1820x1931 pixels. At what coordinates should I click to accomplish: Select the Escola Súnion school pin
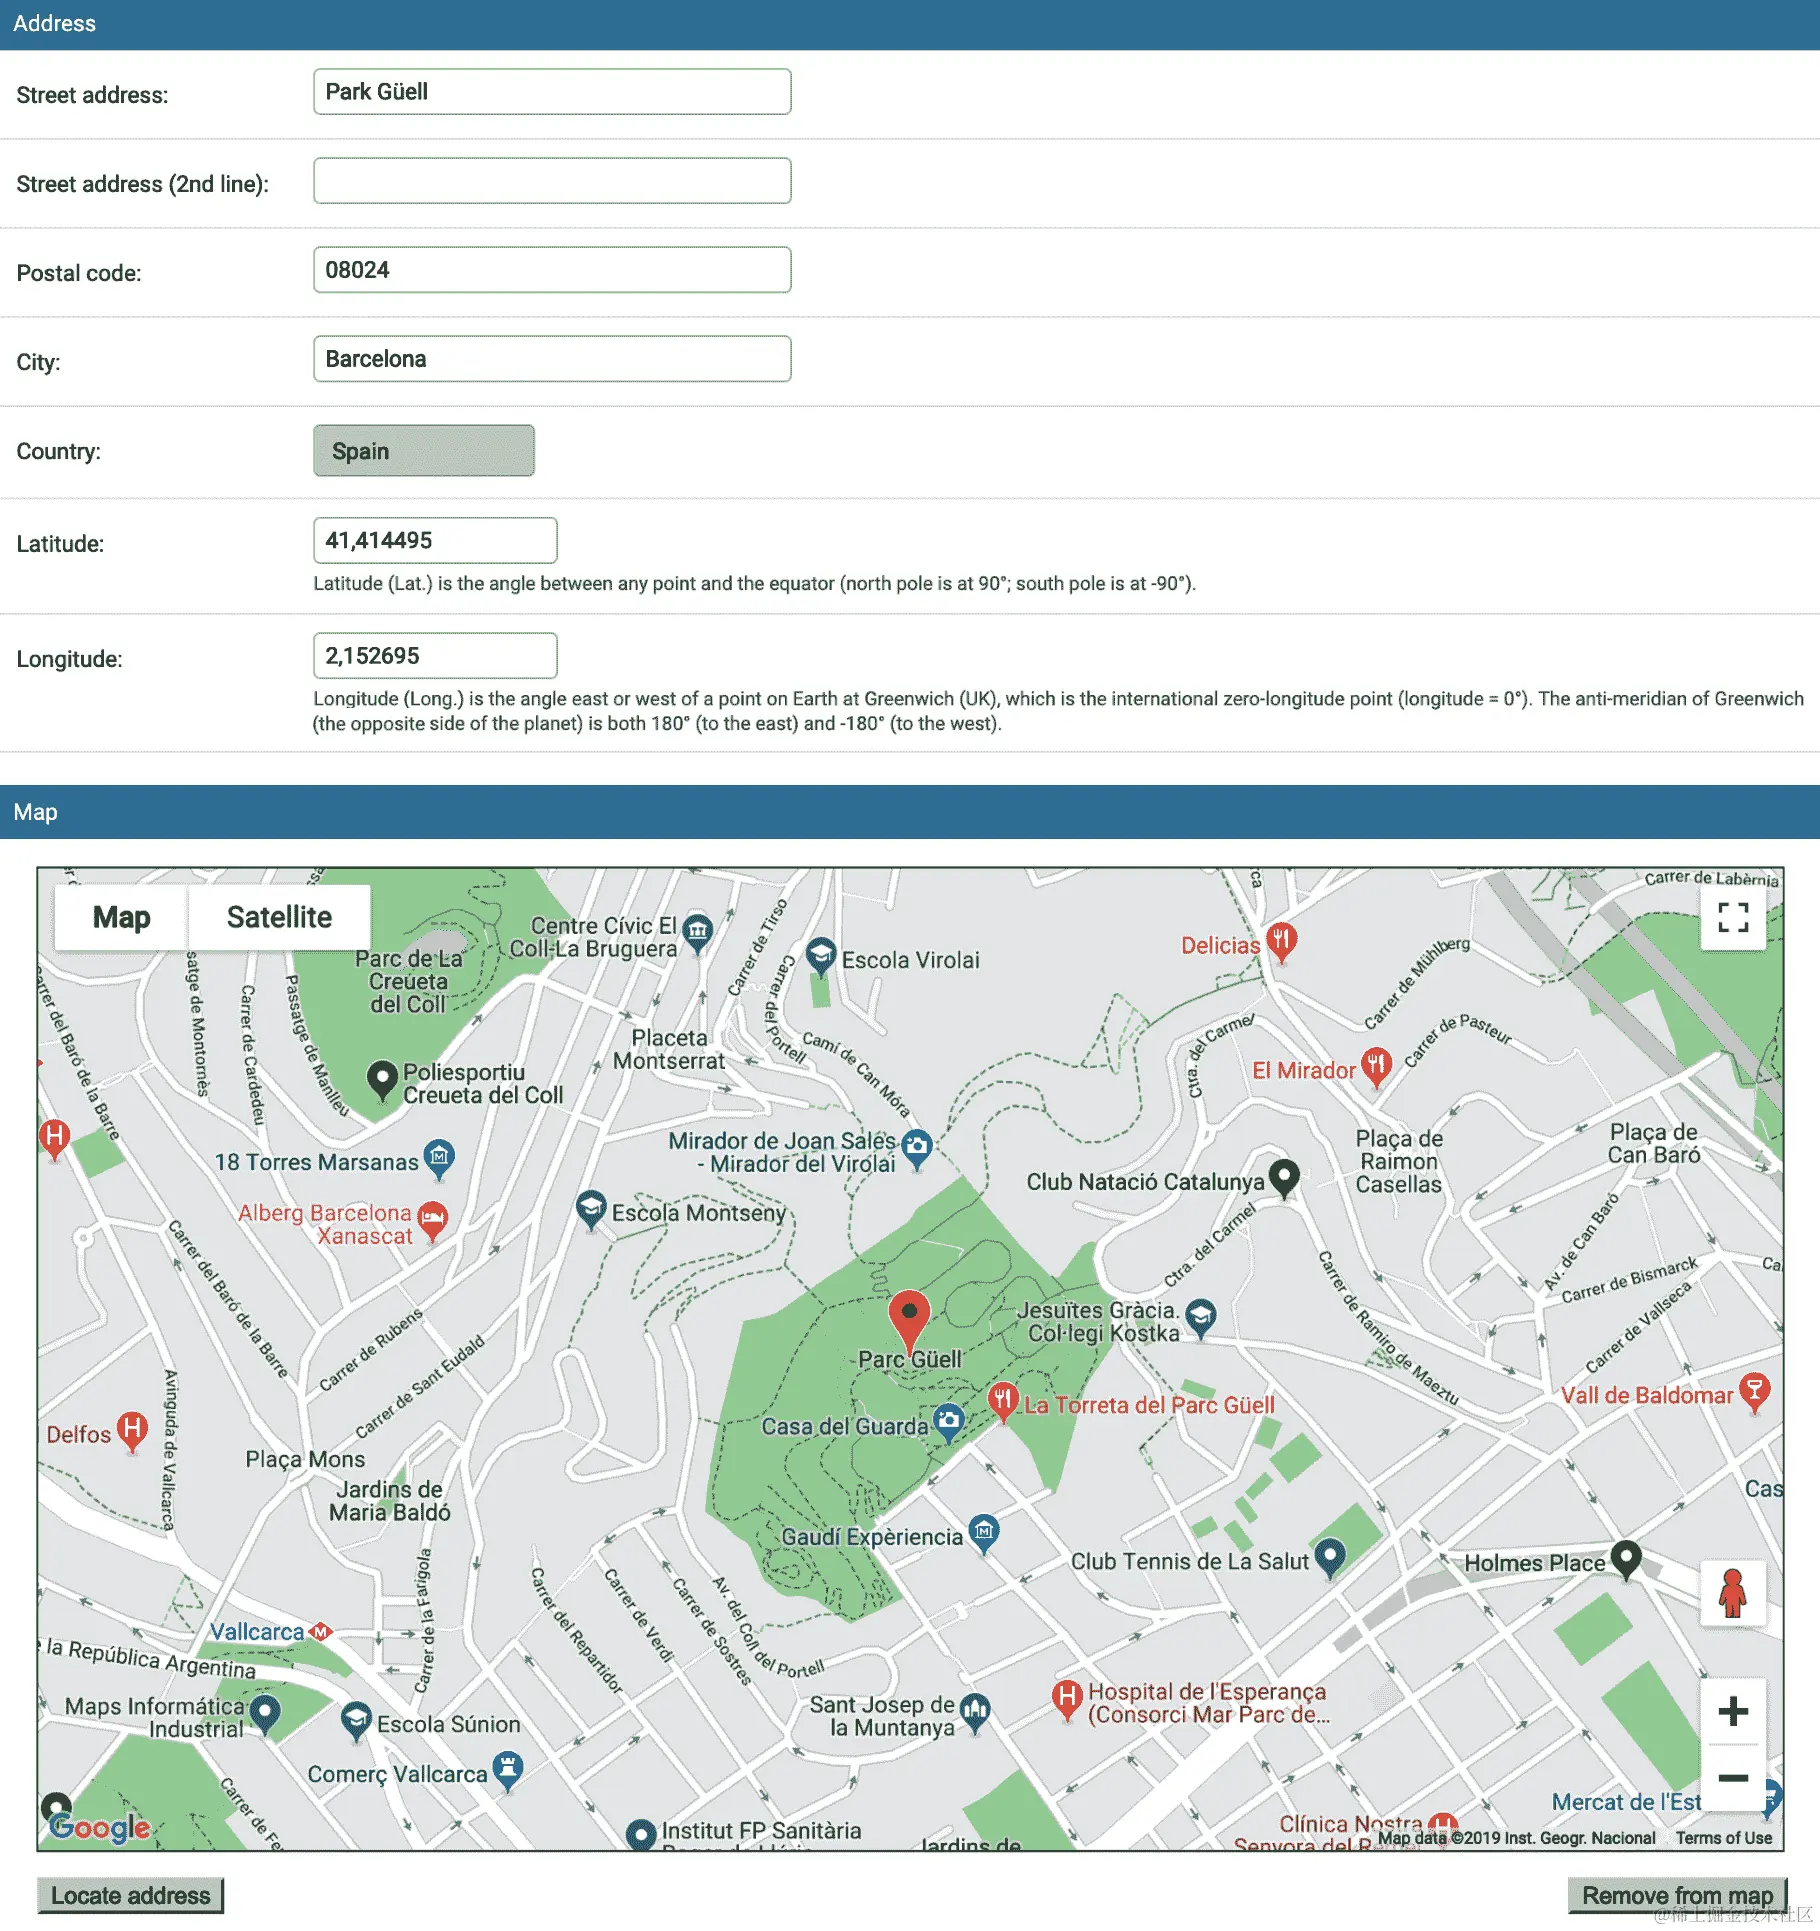click(x=356, y=1720)
